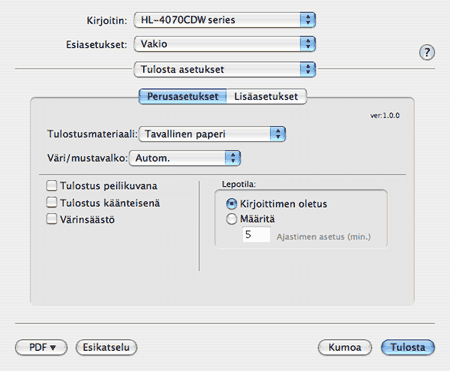Switch to the Lisäasetukset tab
Viewport: 450px width, 371px height.
pyautogui.click(x=266, y=96)
